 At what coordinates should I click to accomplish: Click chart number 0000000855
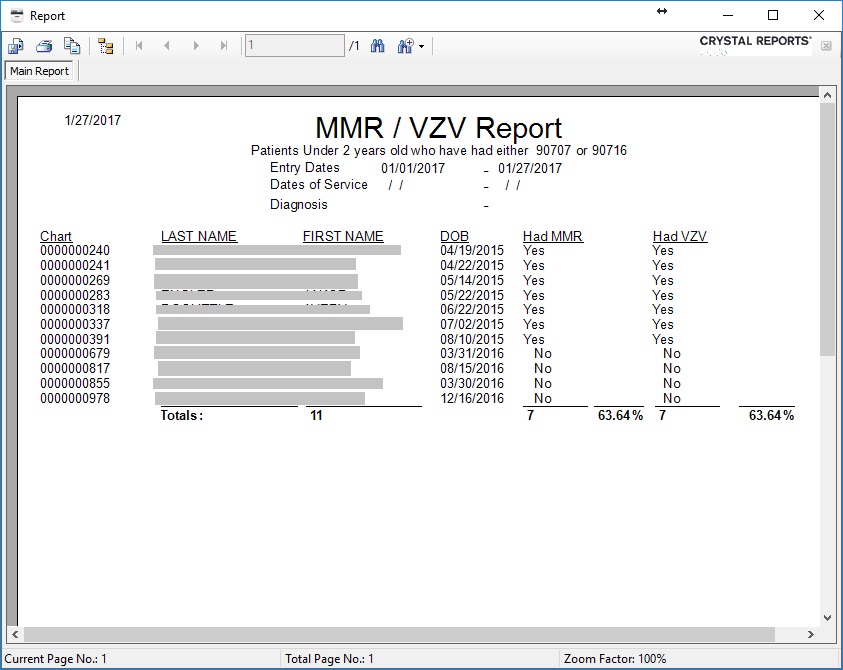pos(75,384)
